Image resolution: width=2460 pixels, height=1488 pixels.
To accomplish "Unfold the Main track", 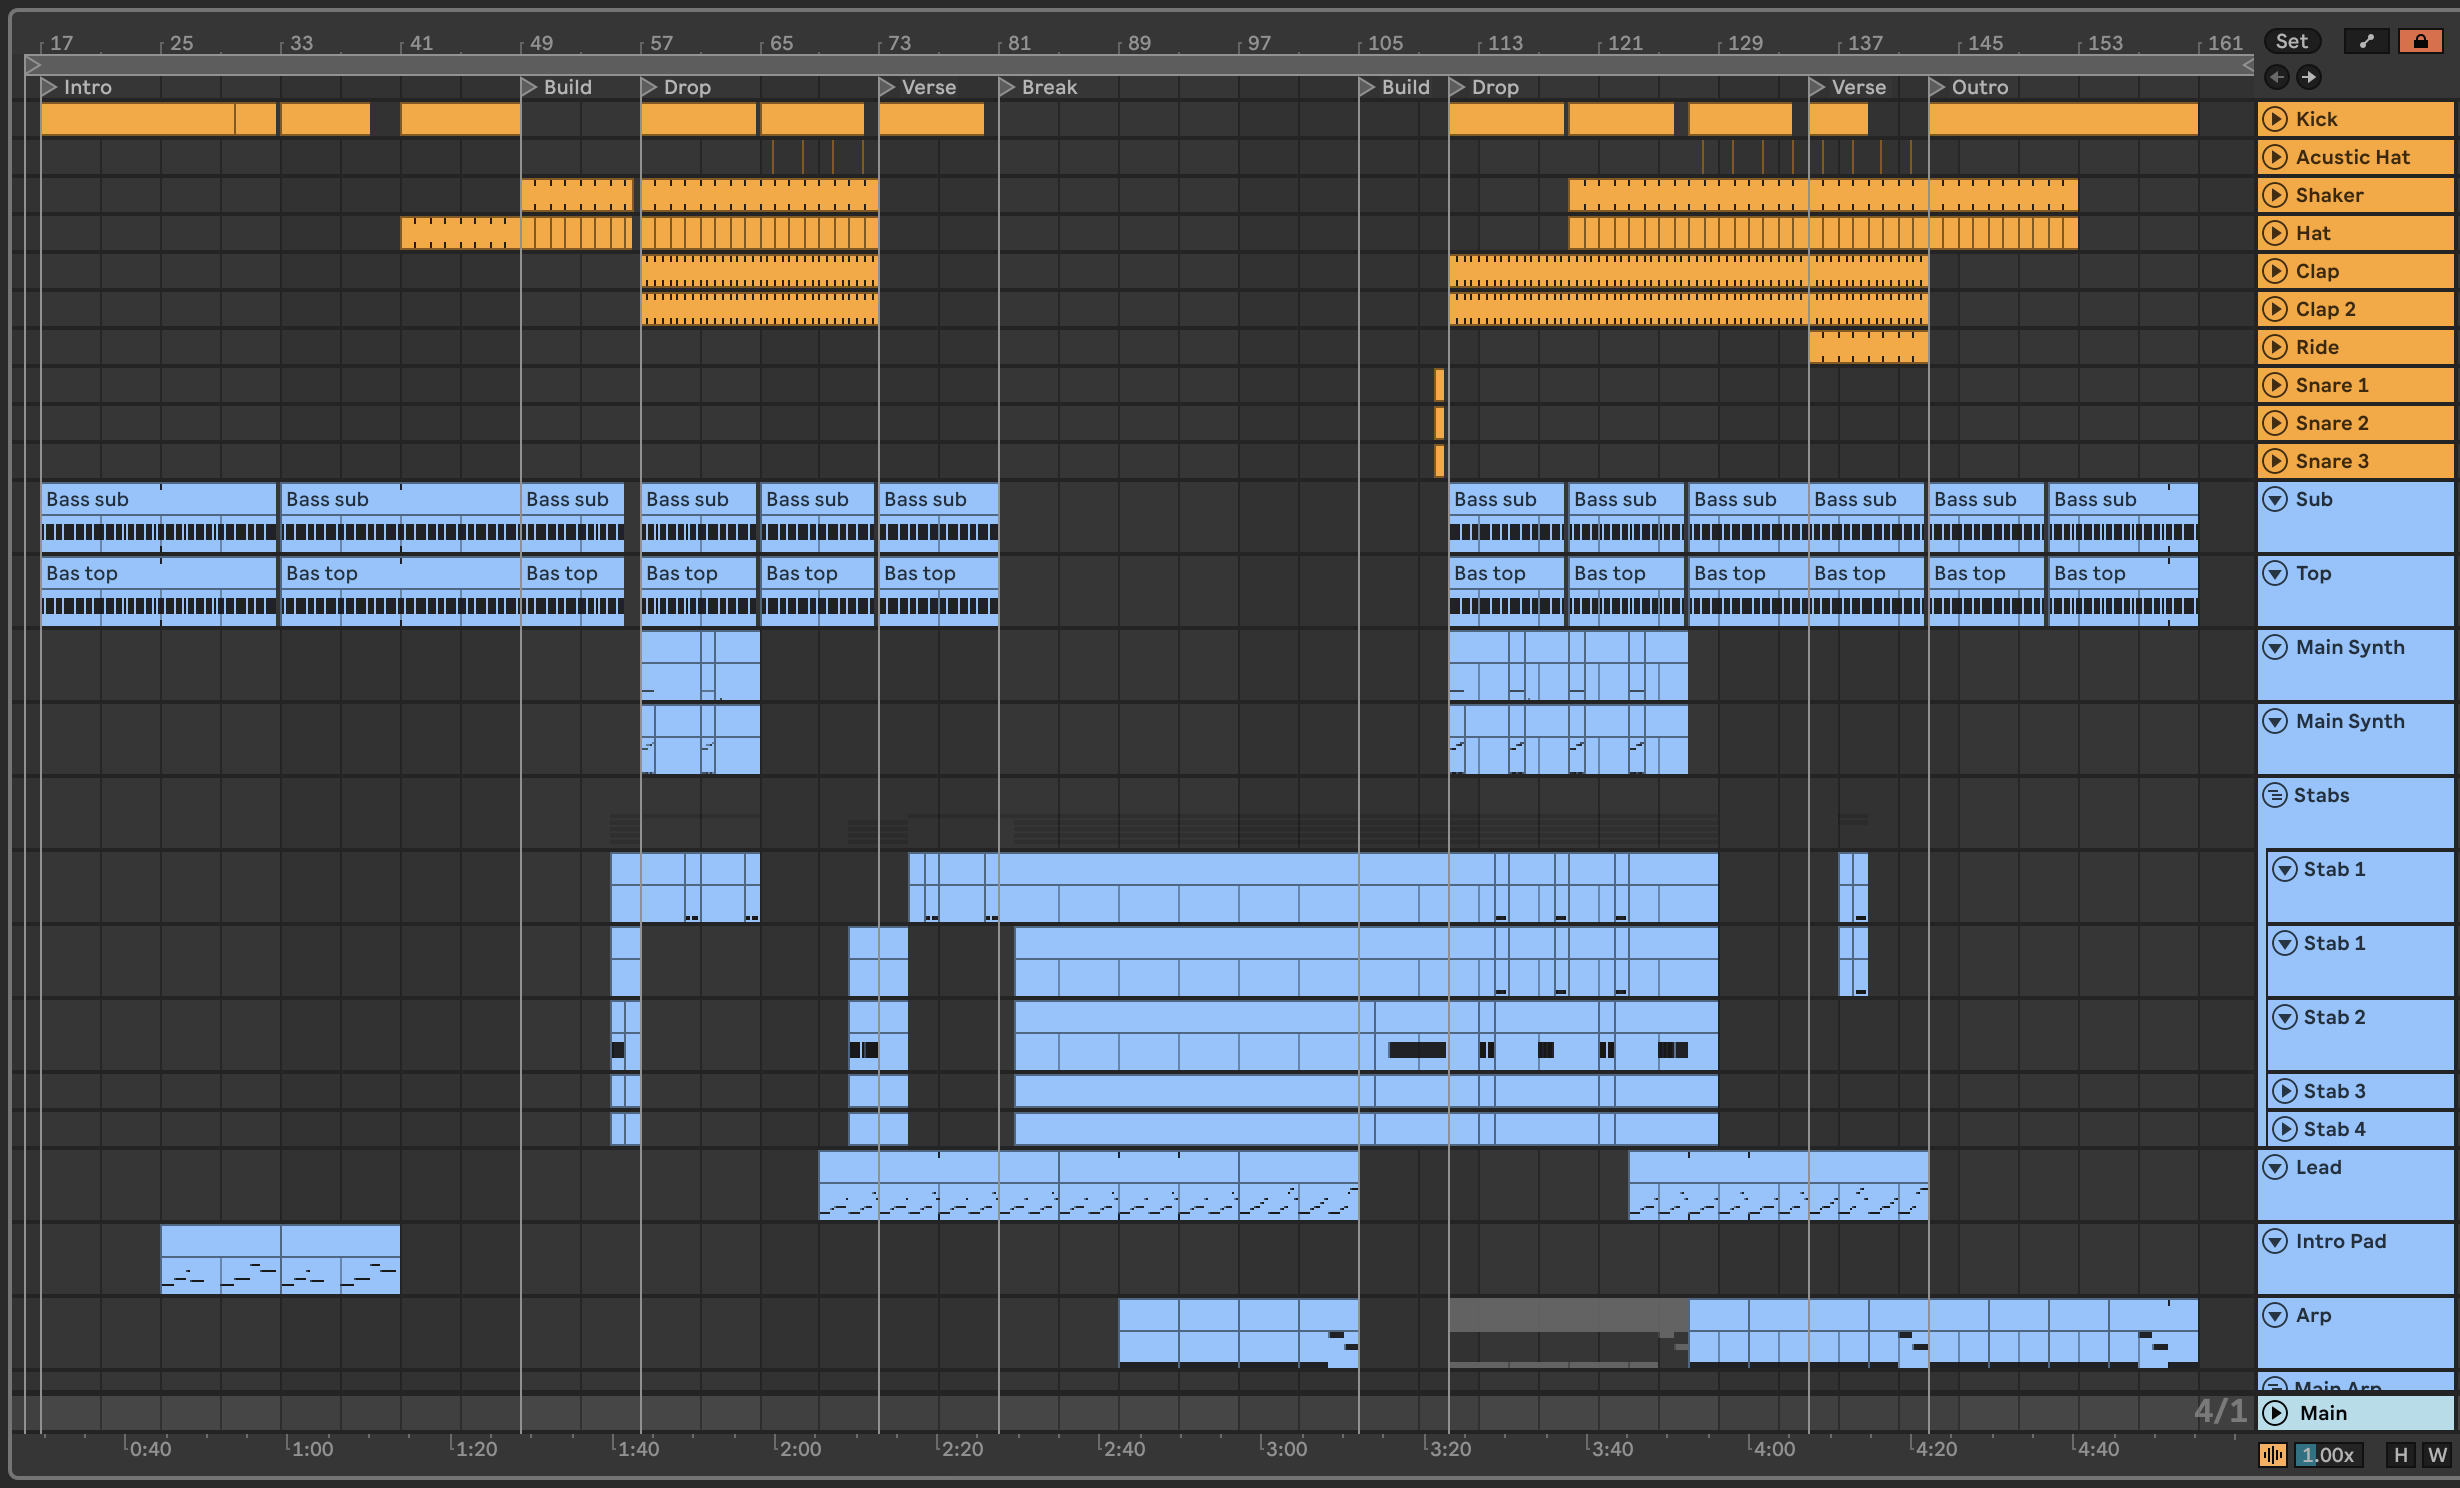I will click(2275, 1413).
